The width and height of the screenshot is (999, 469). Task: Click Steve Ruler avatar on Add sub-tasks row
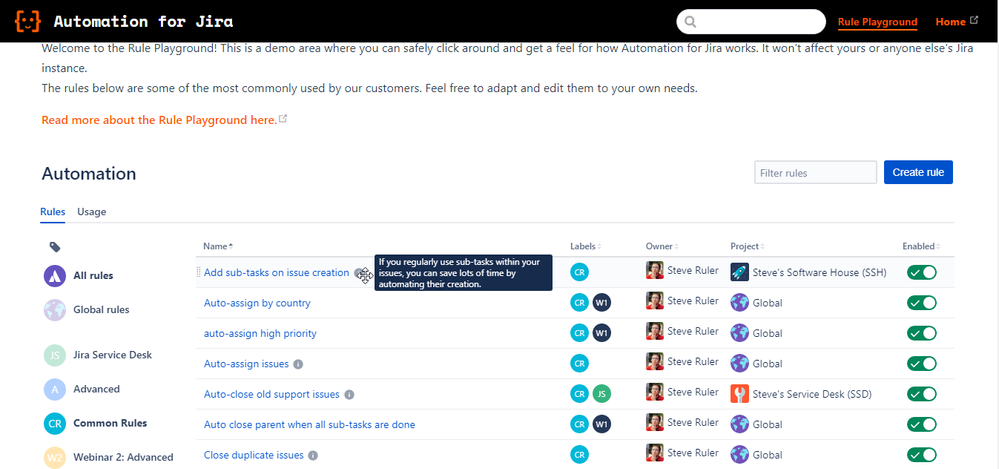click(x=655, y=270)
